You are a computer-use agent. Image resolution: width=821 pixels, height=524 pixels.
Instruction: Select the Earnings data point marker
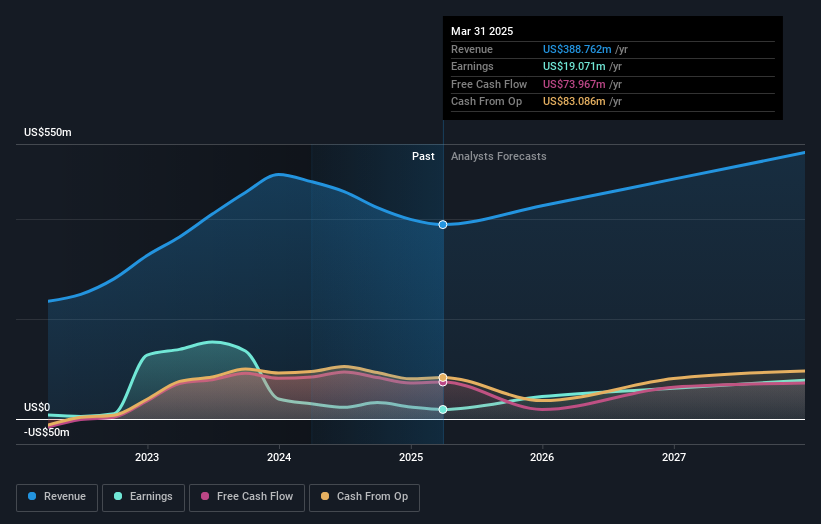pyautogui.click(x=443, y=409)
